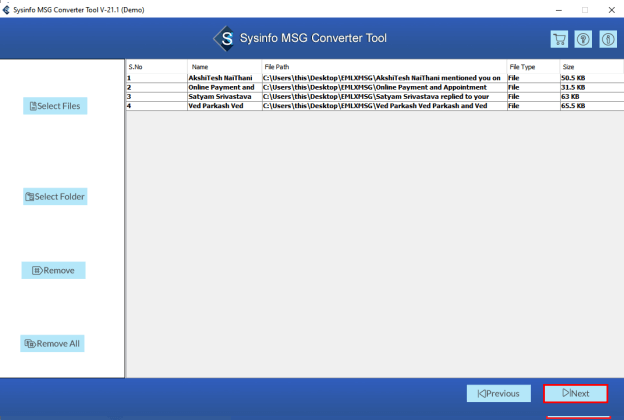Screen dimensions: 624x420
Task: Minimize the MSG Converter window
Action: coord(559,10)
